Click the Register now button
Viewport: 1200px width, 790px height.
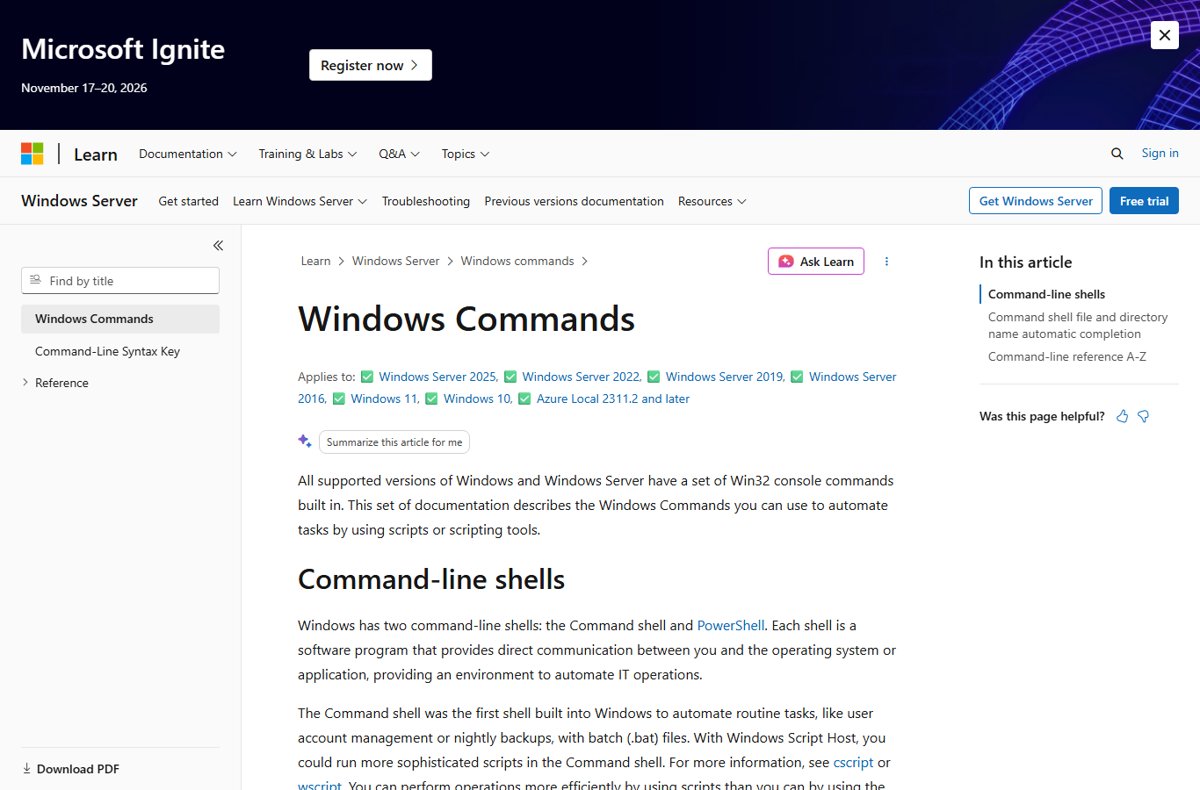370,65
